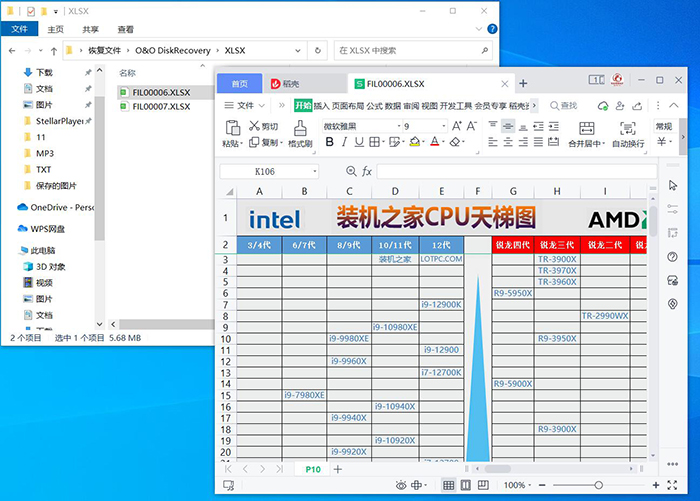Switch to the P10 sheet tab
700x501 pixels.
tap(313, 469)
